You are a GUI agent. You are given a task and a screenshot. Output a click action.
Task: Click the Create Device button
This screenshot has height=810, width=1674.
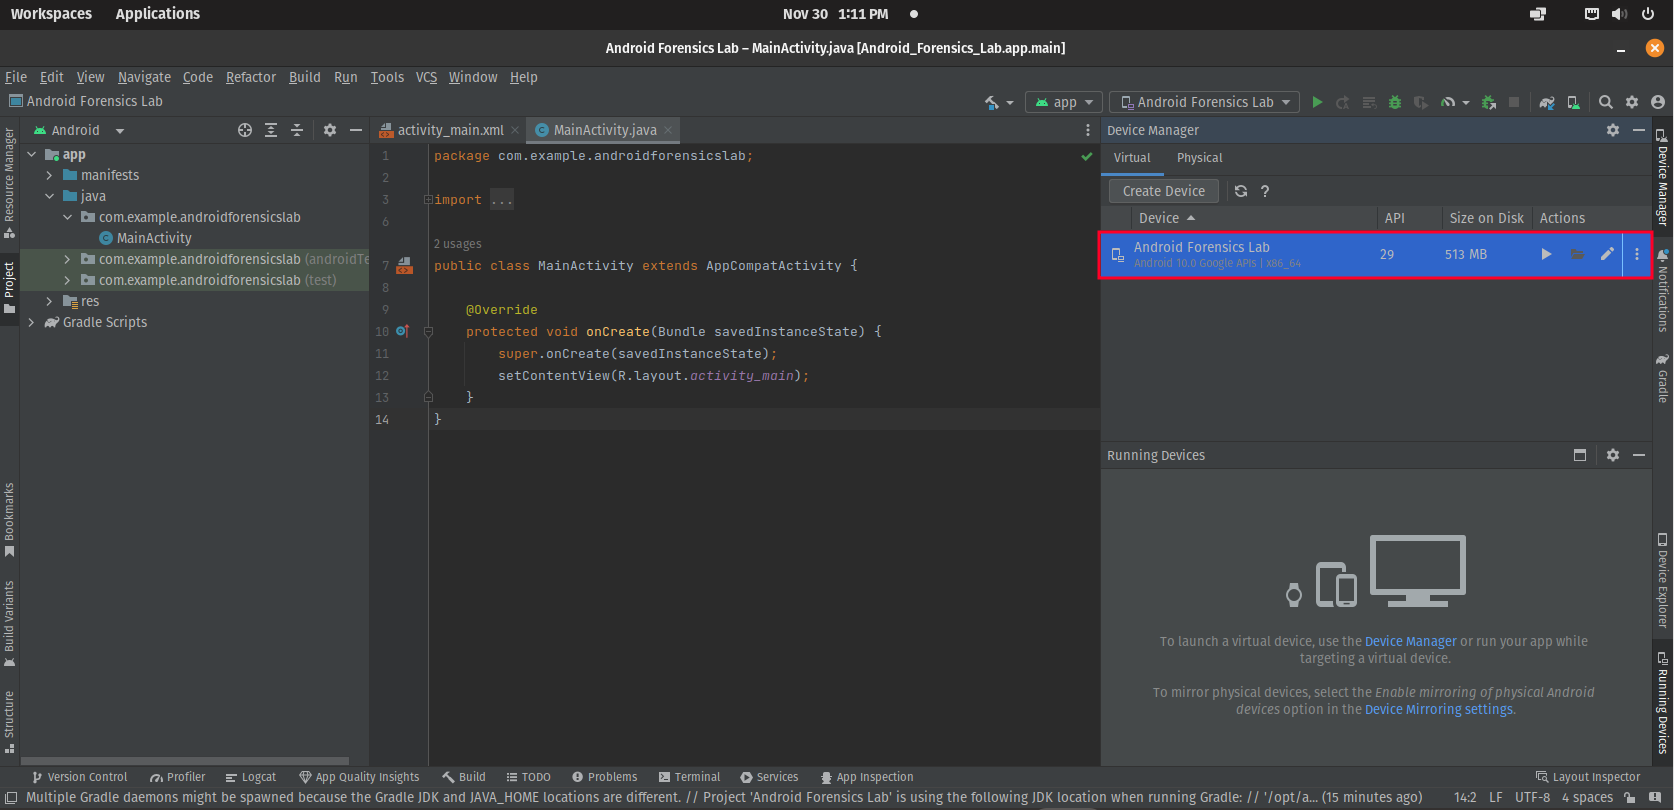coord(1164,191)
